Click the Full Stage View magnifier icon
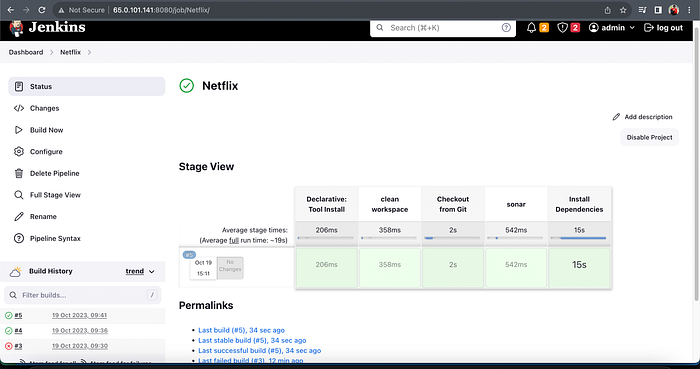The width and height of the screenshot is (700, 369). click(x=19, y=195)
